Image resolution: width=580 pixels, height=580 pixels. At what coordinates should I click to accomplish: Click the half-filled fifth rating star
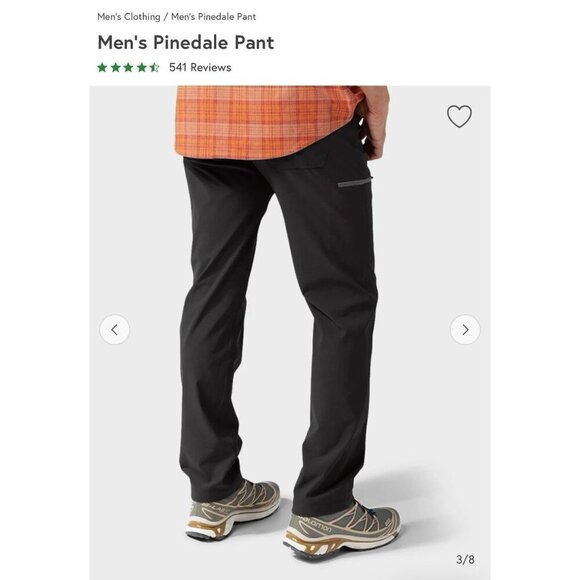click(x=154, y=67)
